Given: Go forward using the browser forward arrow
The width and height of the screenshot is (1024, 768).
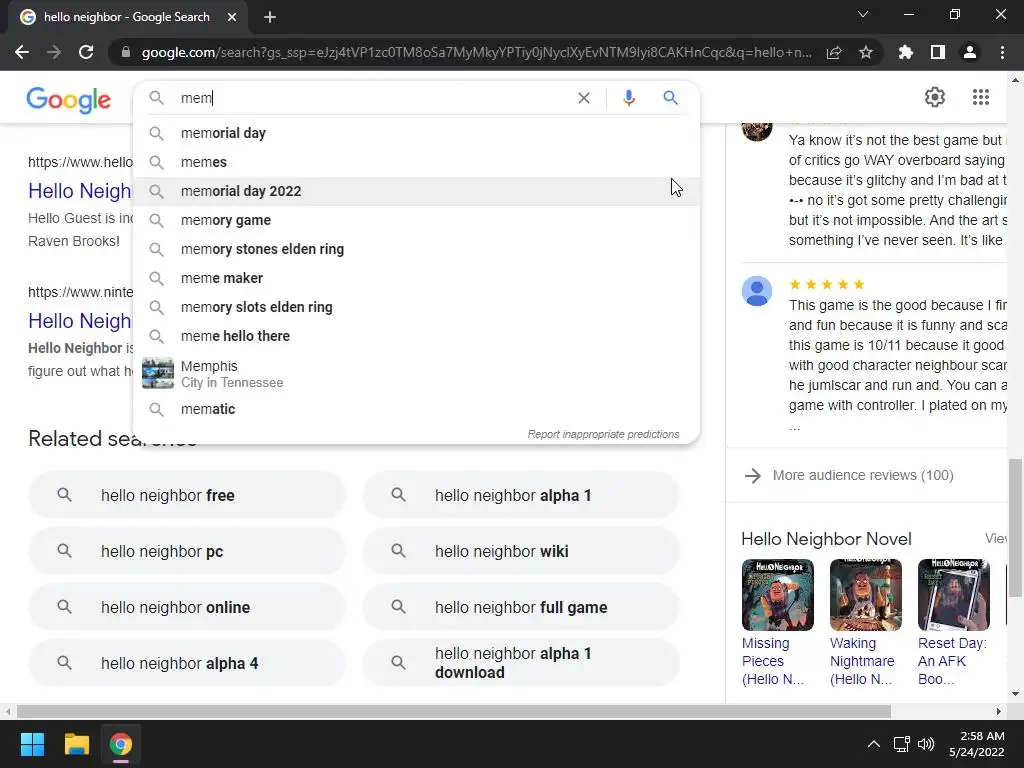Looking at the screenshot, I should point(54,52).
